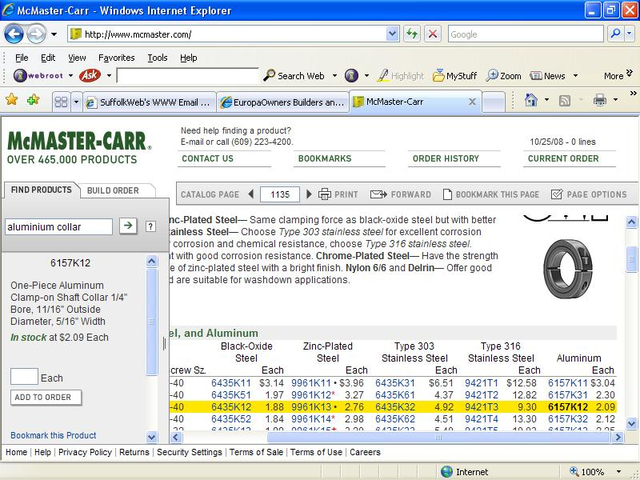Open the News toolbar dropdown
Screen dimensions: 640x480
pyautogui.click(x=573, y=76)
